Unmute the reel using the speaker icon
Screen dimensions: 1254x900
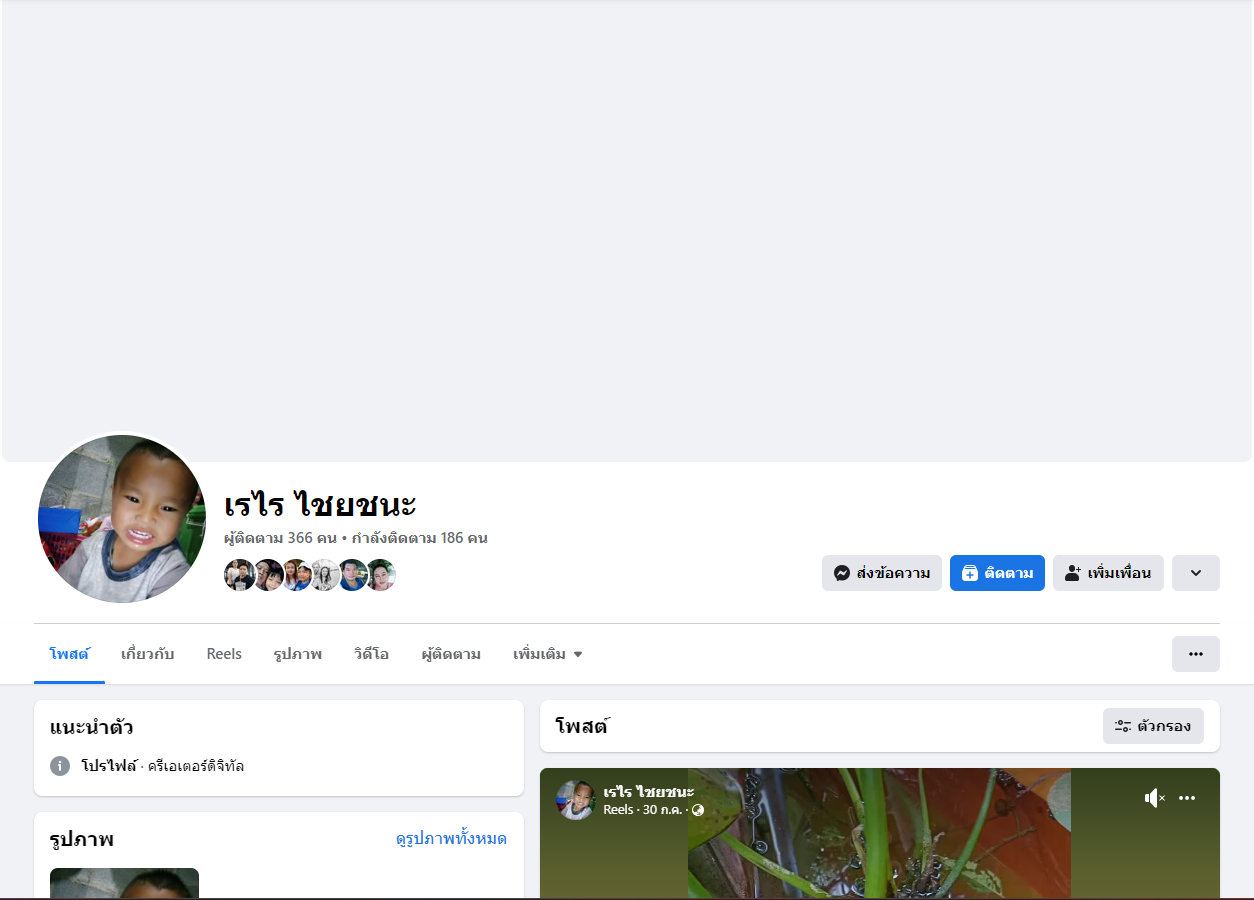tap(1155, 798)
